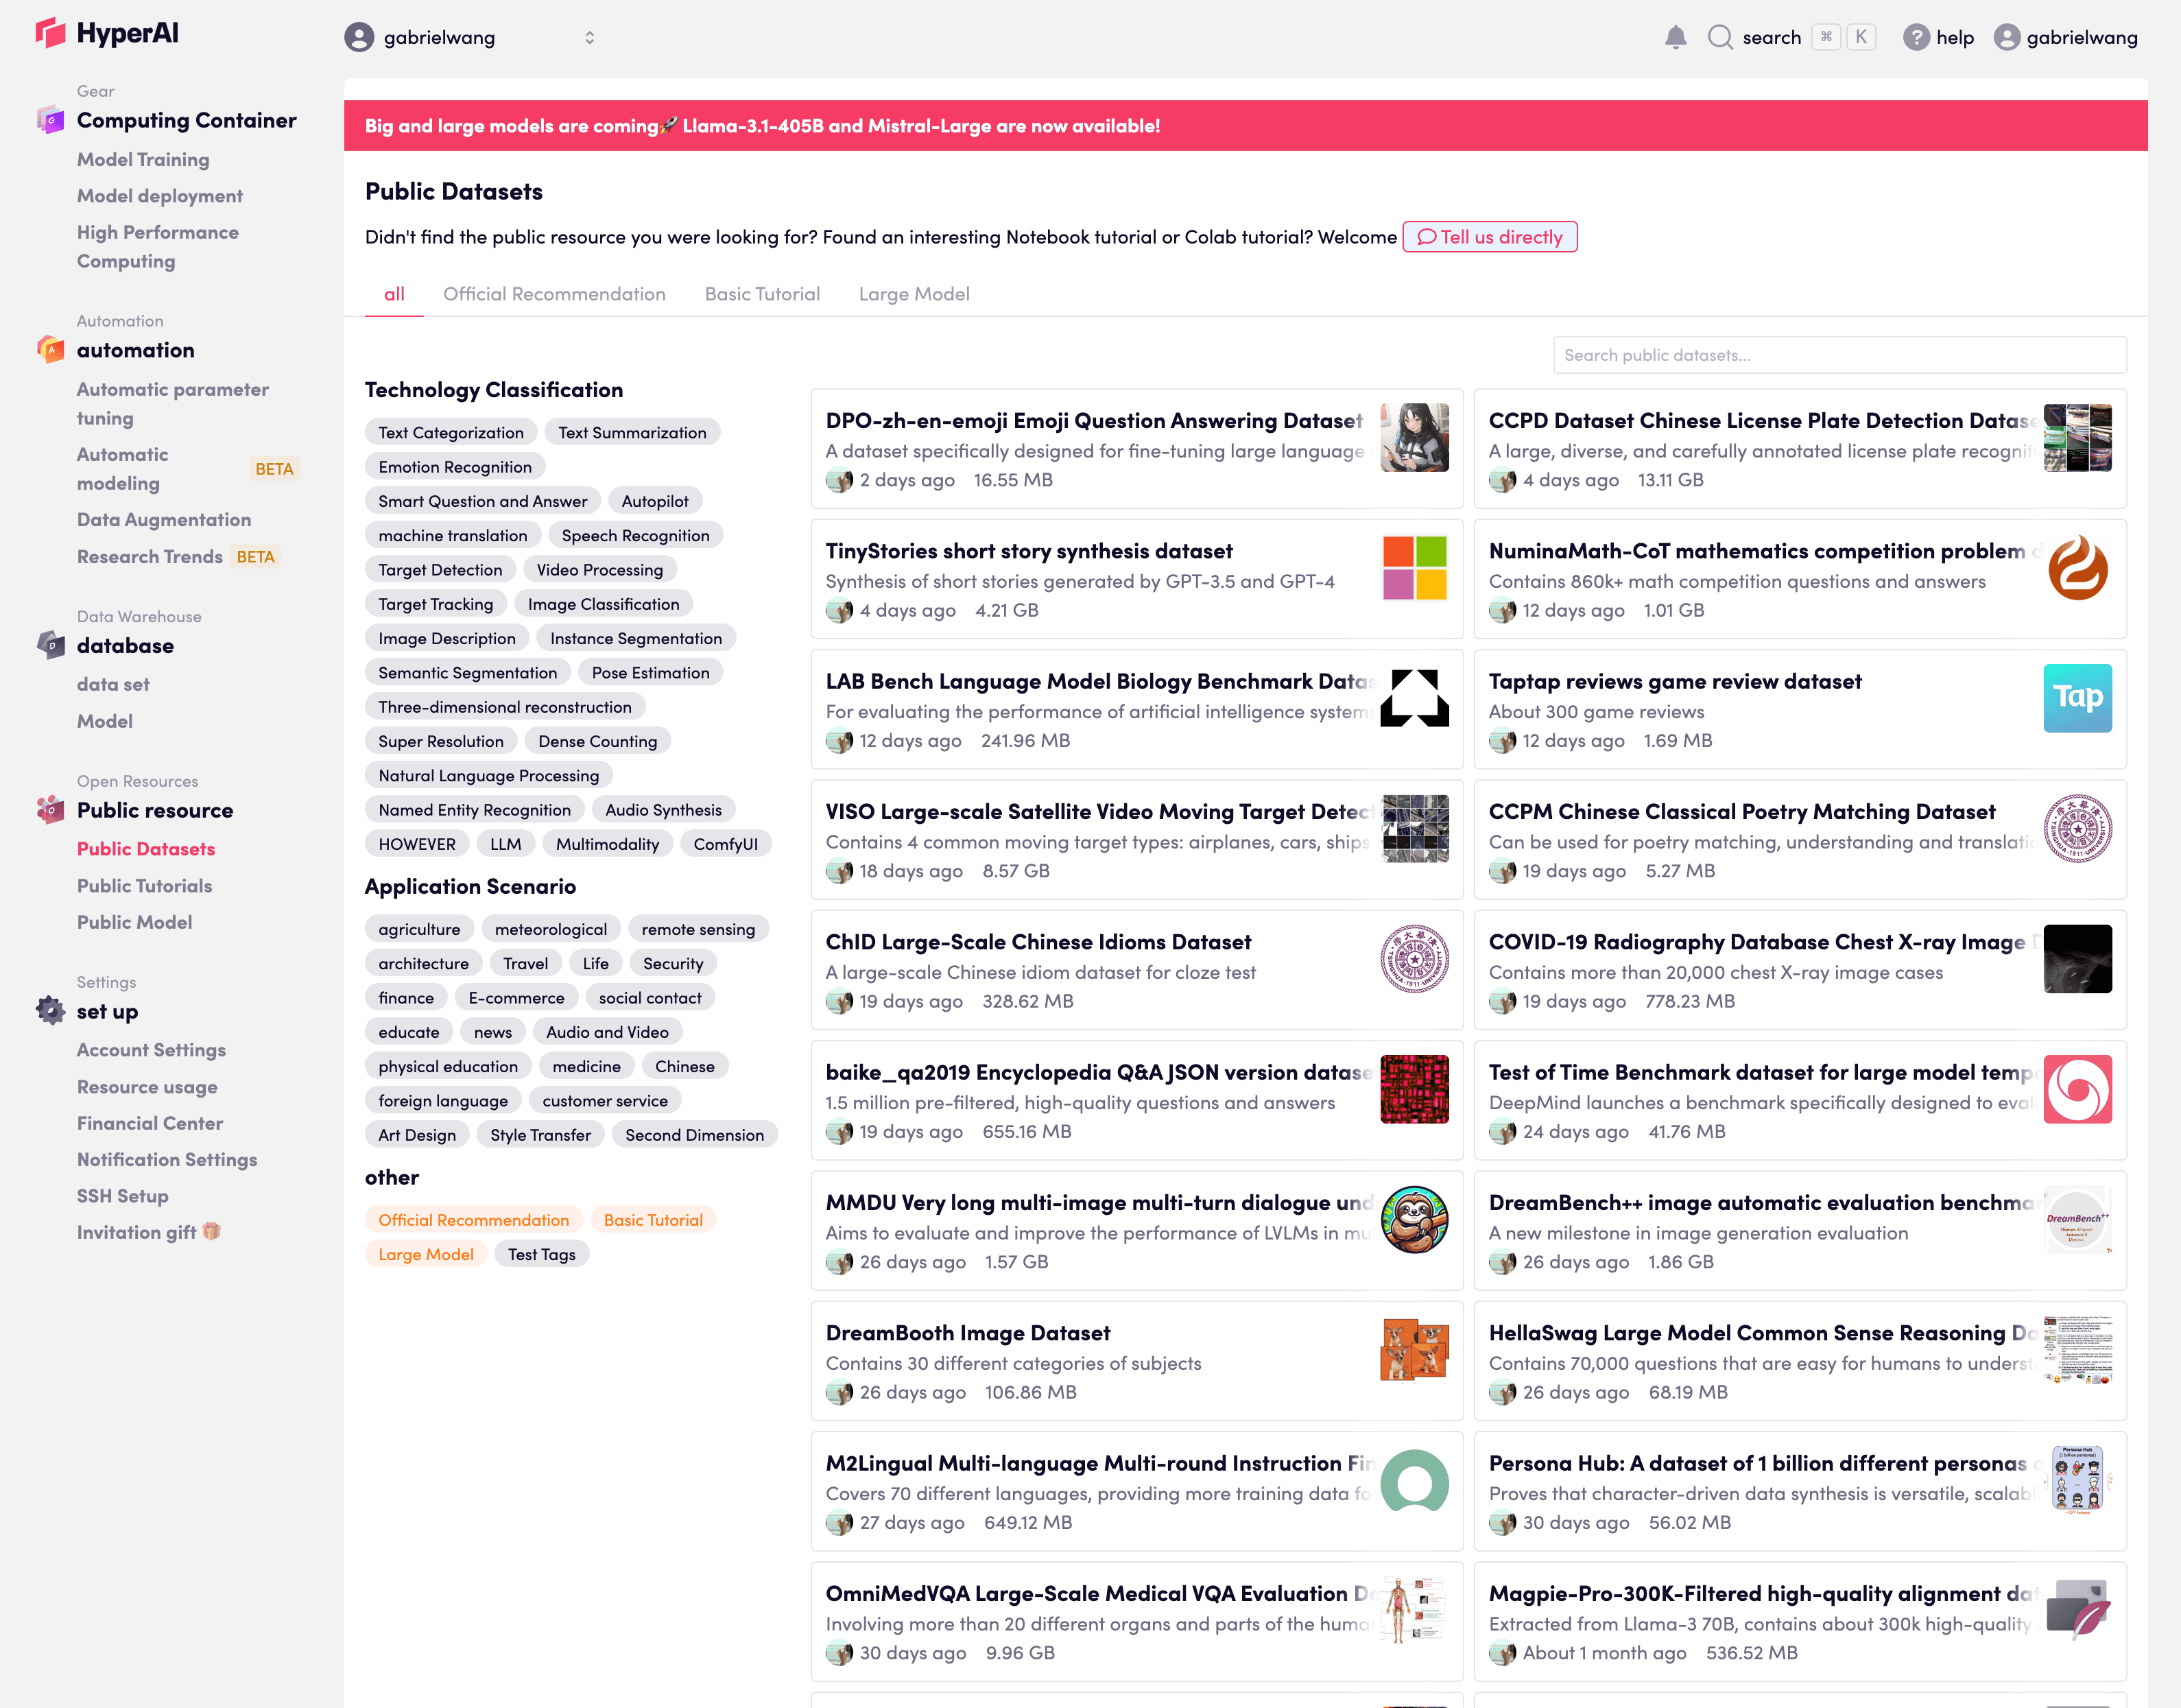2181x1708 pixels.
Task: Switch to the Official Recommendation tab
Action: click(554, 294)
